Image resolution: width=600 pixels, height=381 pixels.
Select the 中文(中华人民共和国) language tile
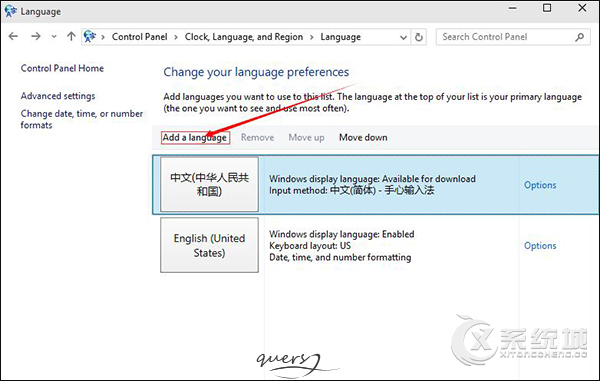point(209,184)
